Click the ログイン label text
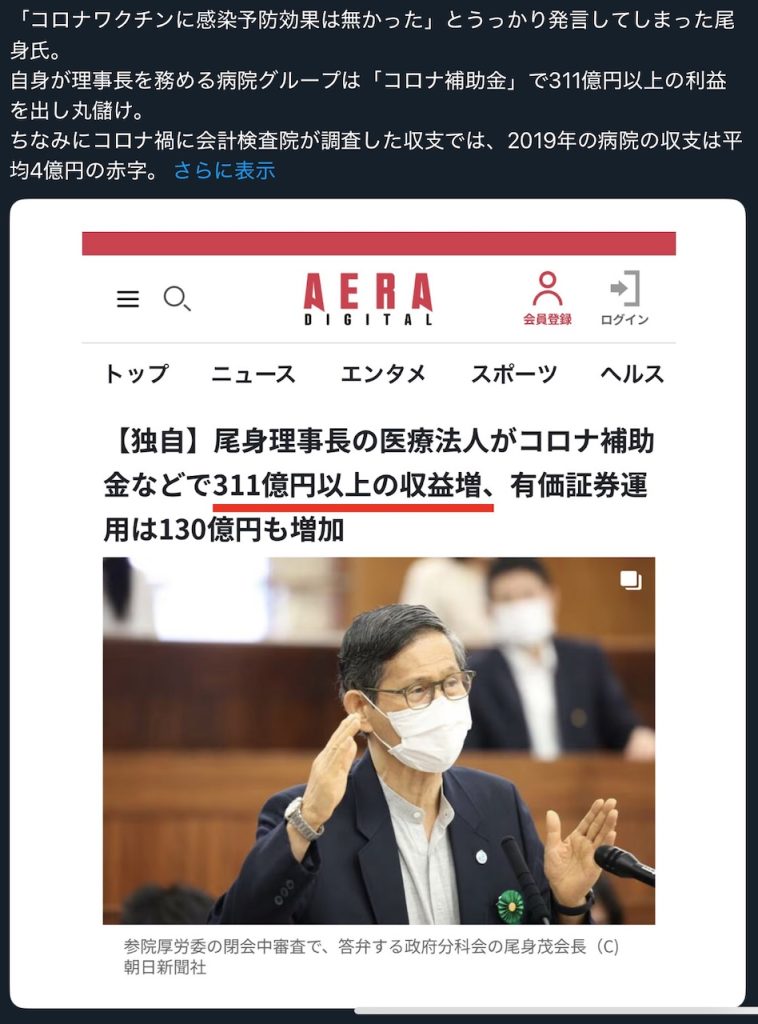The image size is (758, 1024). click(x=625, y=319)
